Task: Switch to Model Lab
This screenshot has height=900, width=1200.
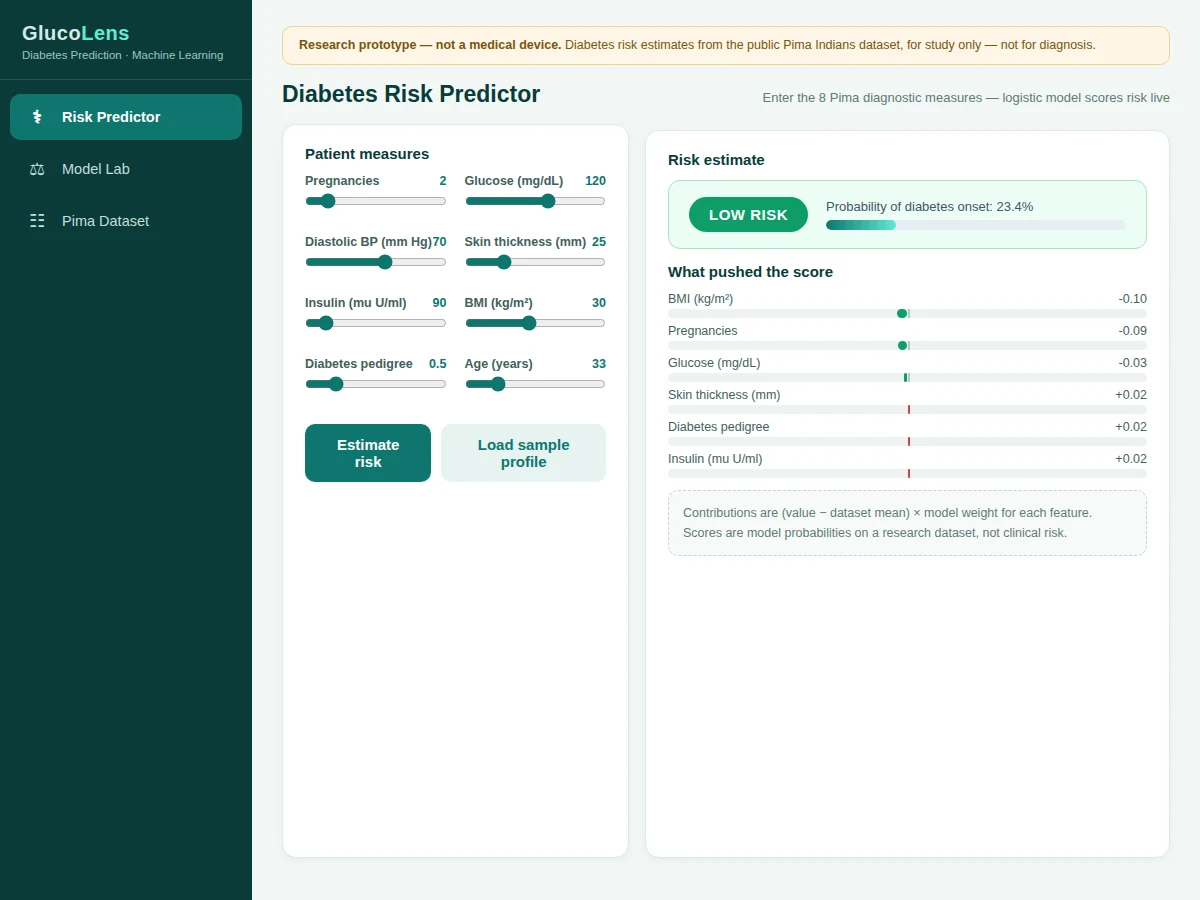Action: 126,169
